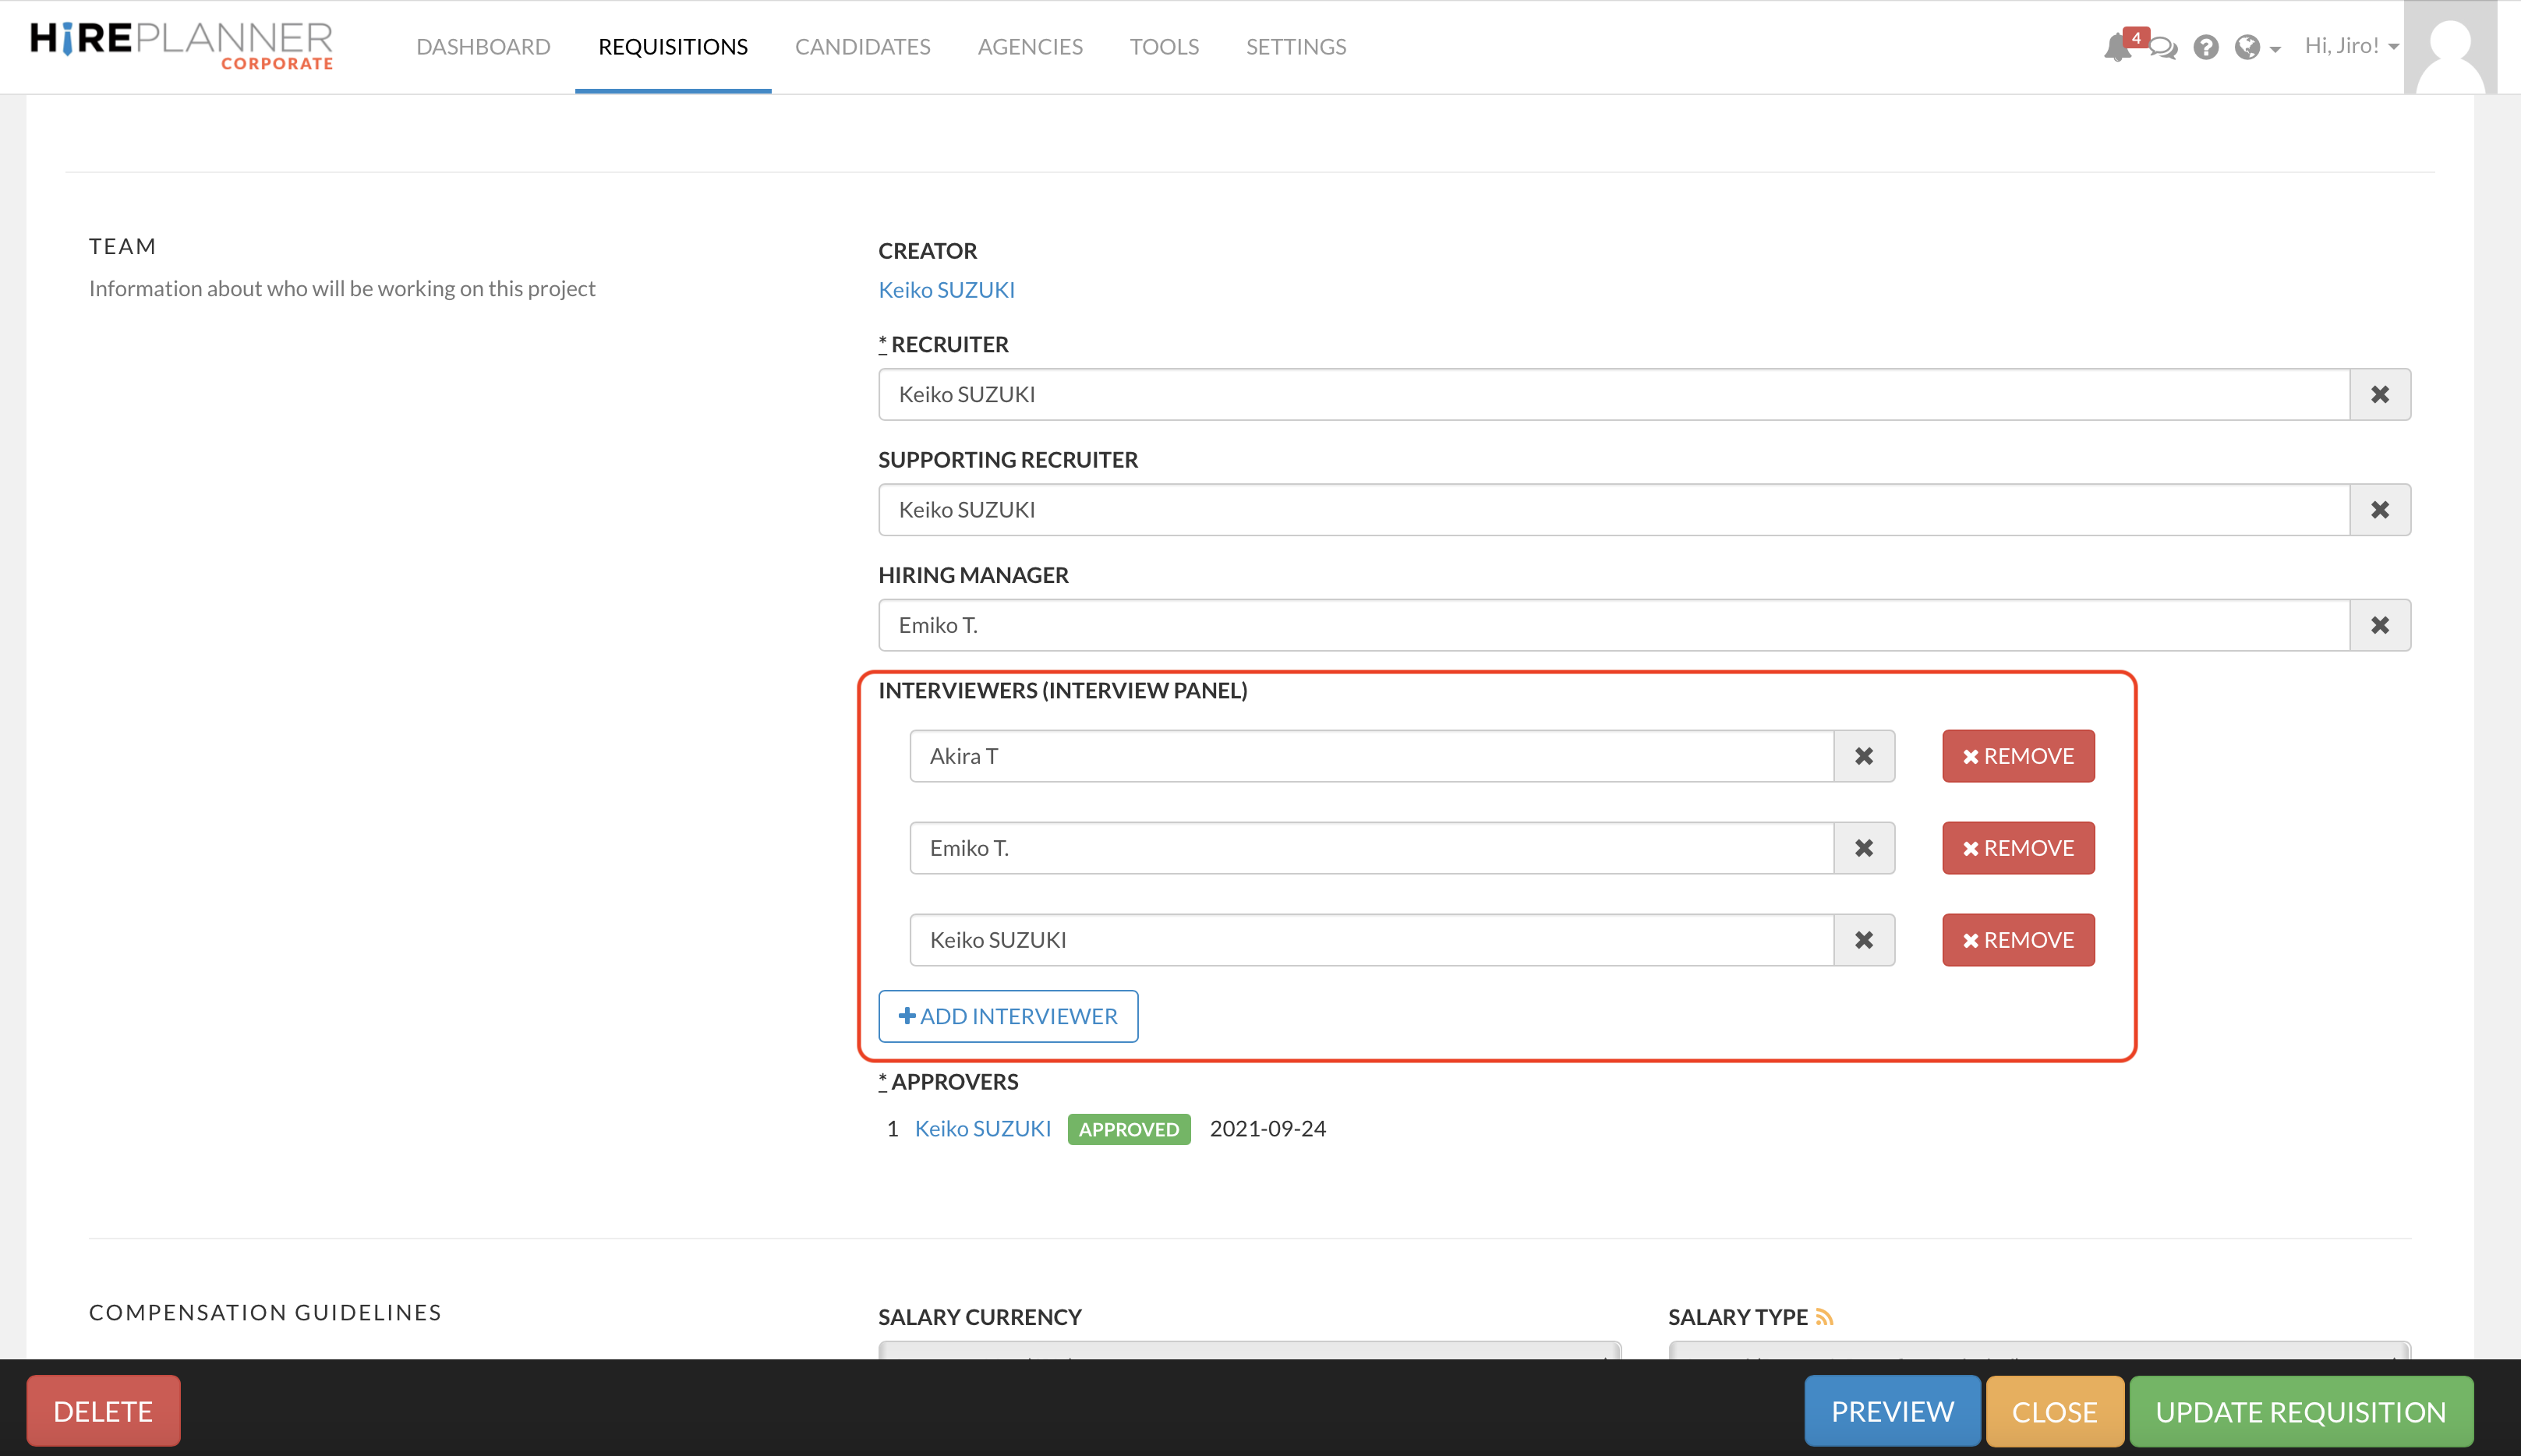Click the user avatar thumbnail
This screenshot has width=2521, height=1456.
(x=2450, y=47)
